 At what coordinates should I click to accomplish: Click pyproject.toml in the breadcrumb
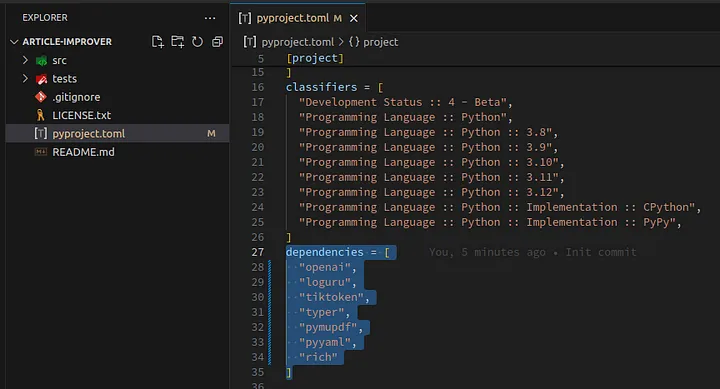click(x=298, y=42)
